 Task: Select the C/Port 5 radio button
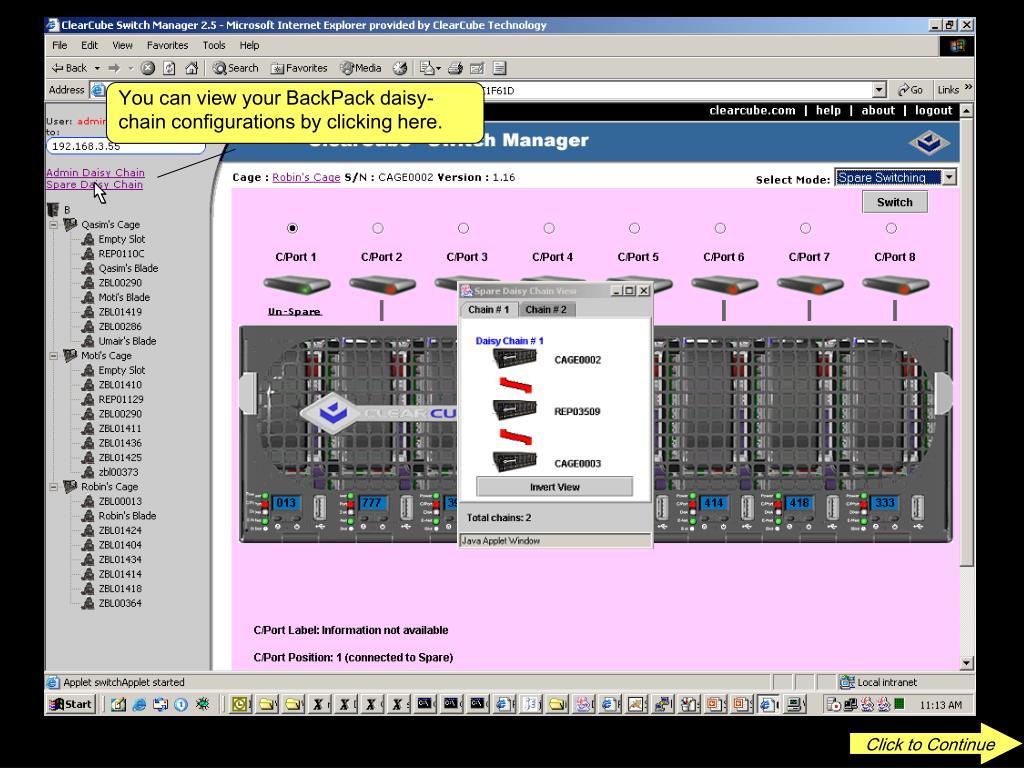pyautogui.click(x=634, y=228)
